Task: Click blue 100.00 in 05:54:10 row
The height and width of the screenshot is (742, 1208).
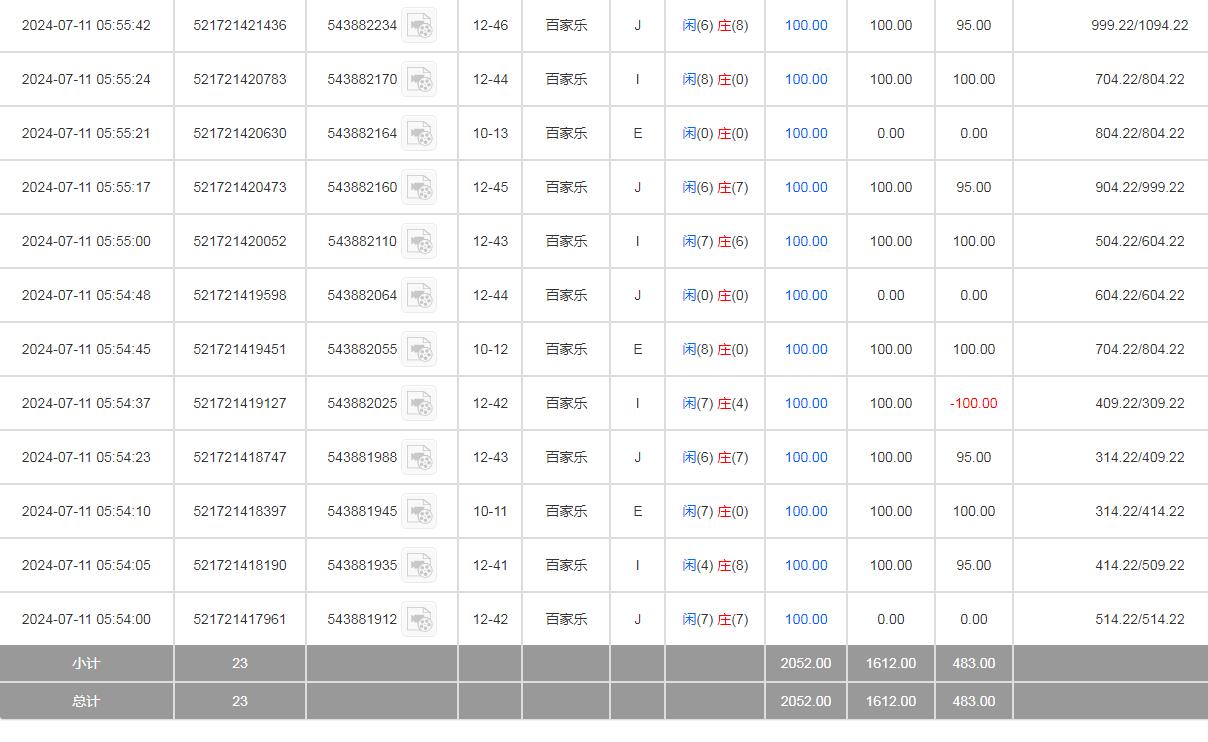Action: [805, 511]
